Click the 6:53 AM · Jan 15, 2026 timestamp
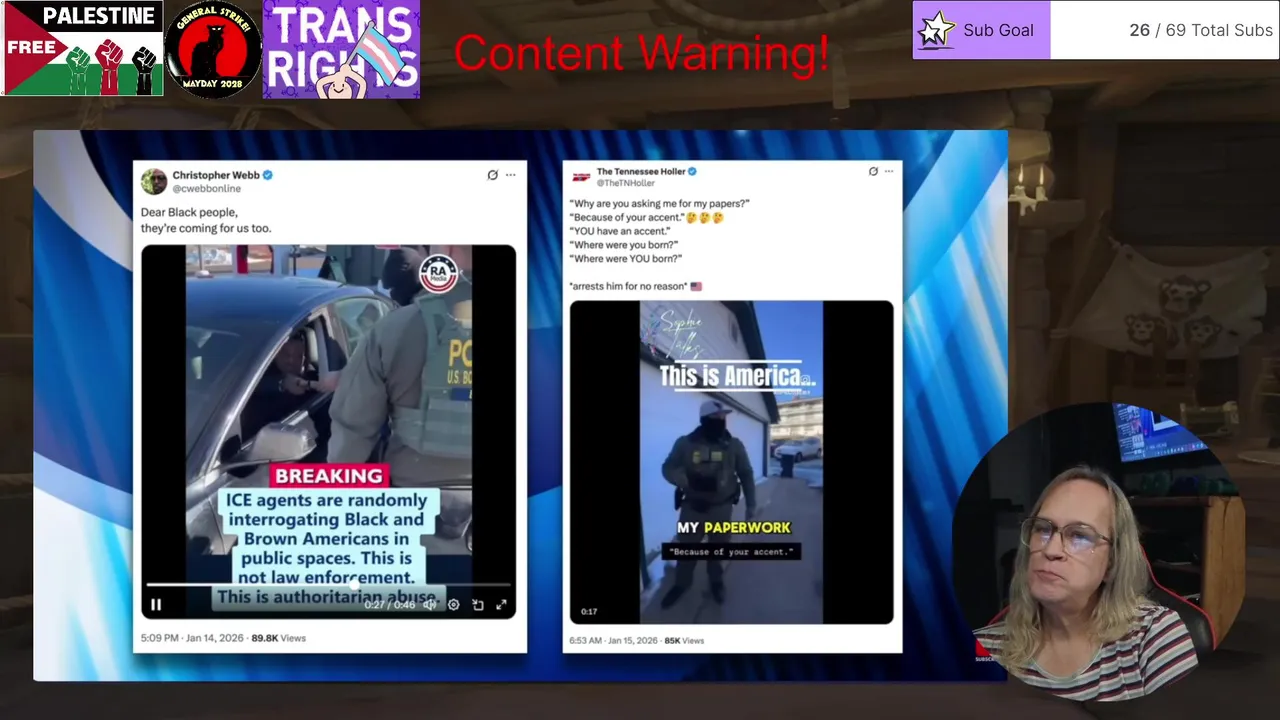This screenshot has height=720, width=1280. (614, 640)
